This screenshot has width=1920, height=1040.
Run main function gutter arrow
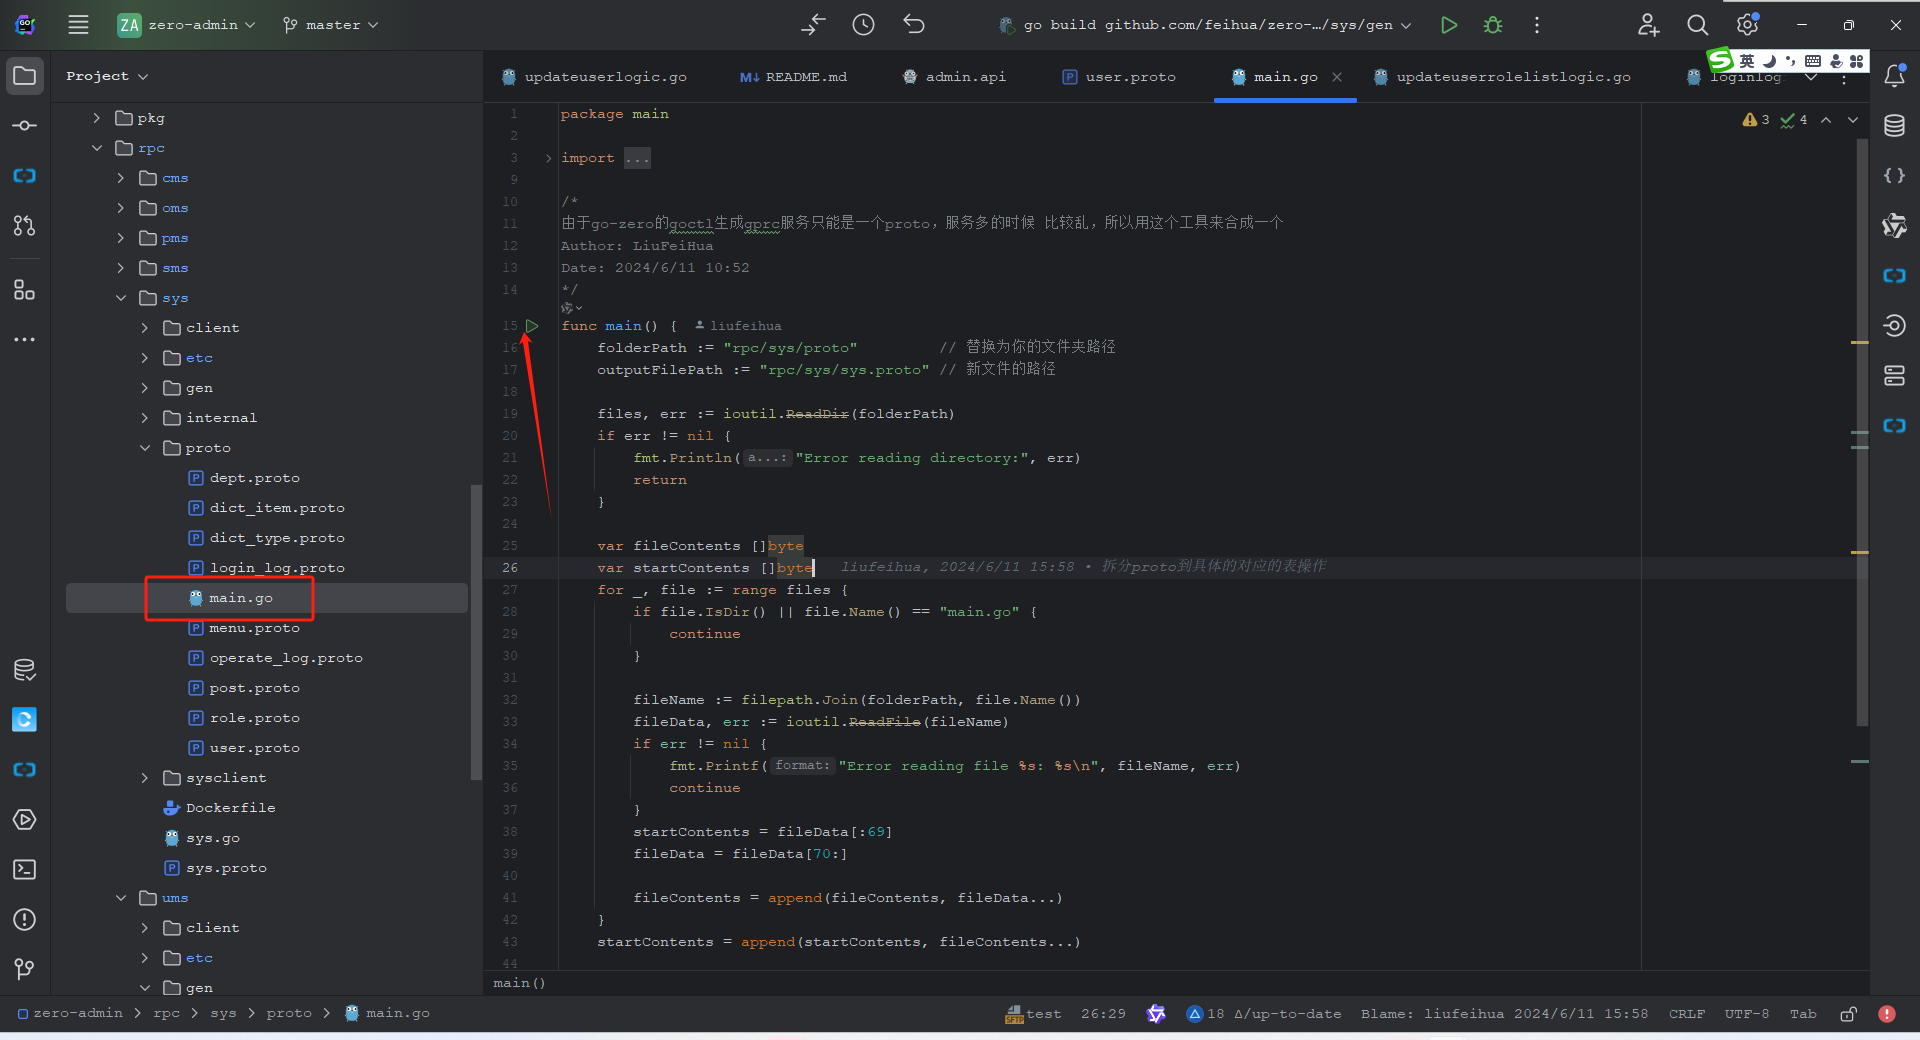(x=532, y=326)
